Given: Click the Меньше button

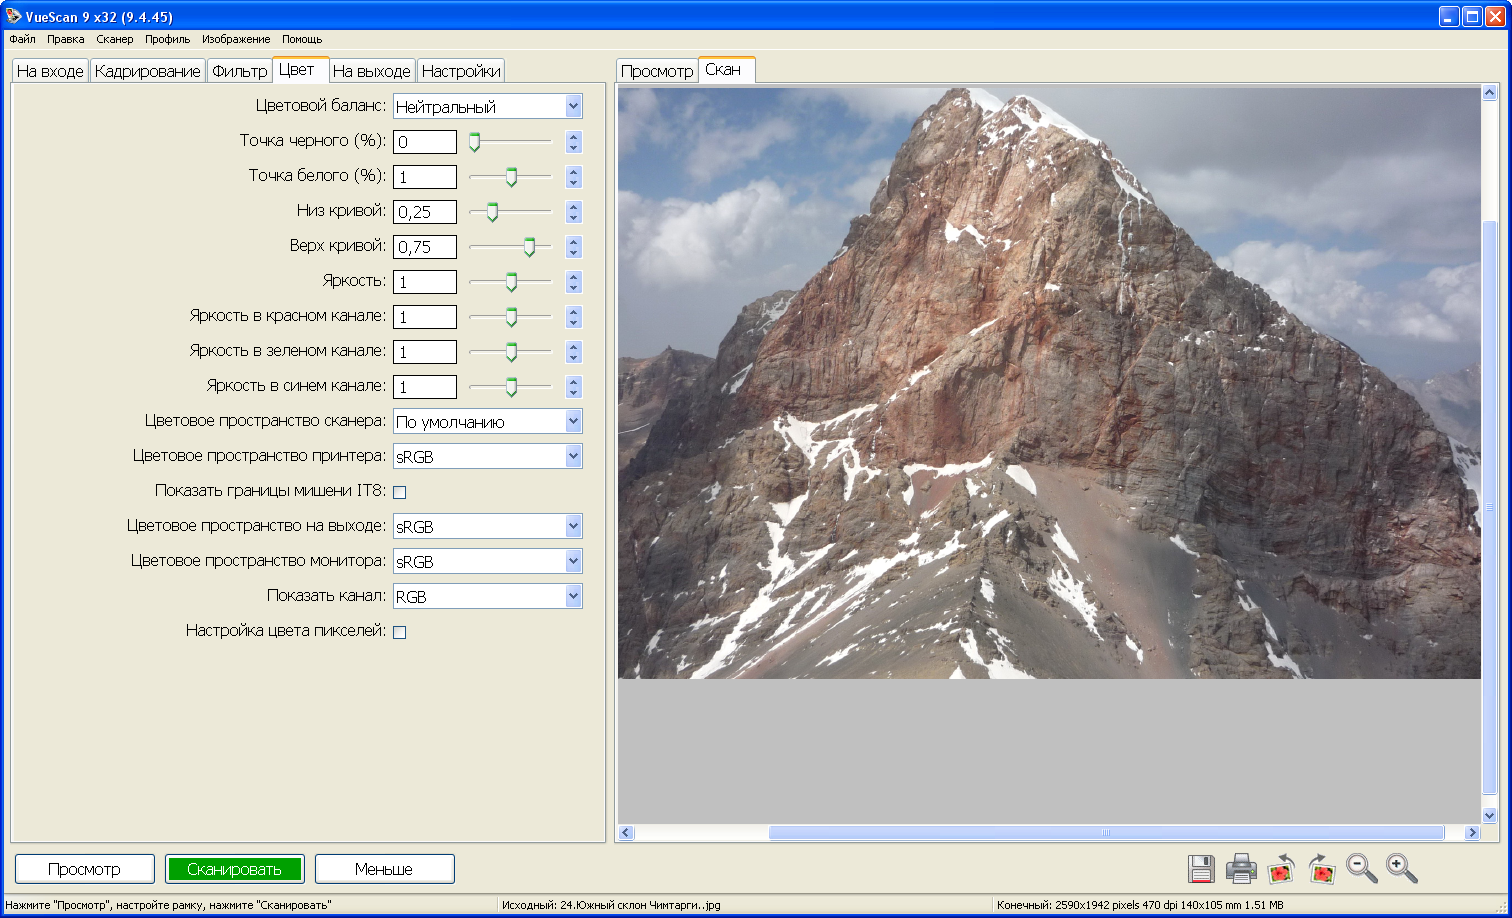Looking at the screenshot, I should pyautogui.click(x=384, y=869).
